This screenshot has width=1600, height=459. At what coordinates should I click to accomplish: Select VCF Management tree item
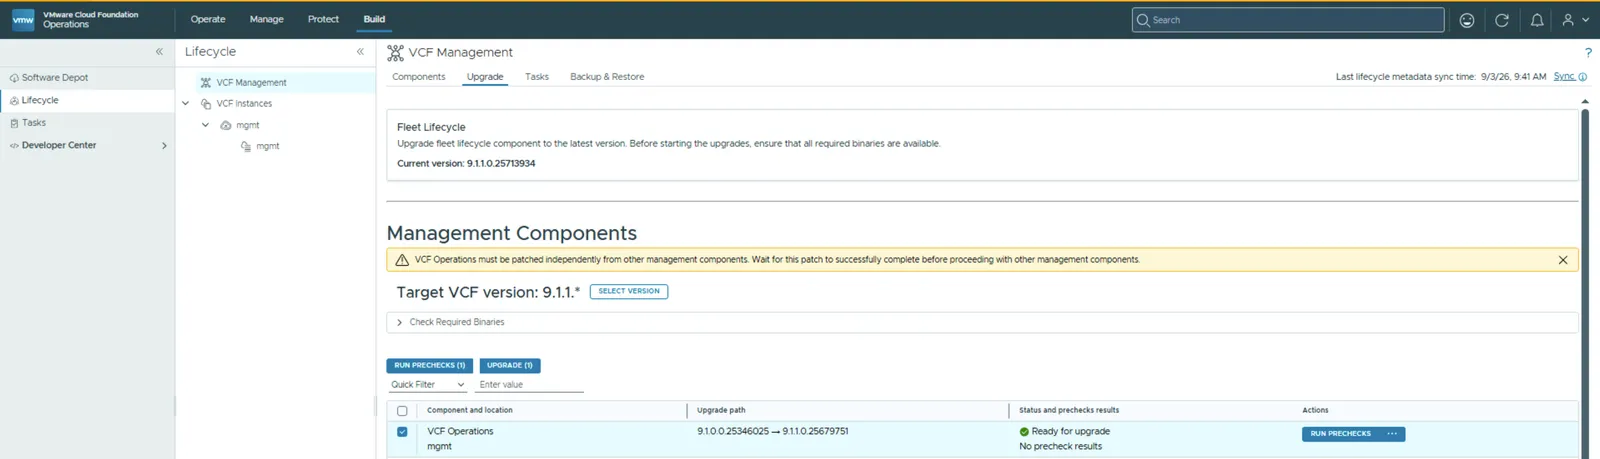point(251,83)
